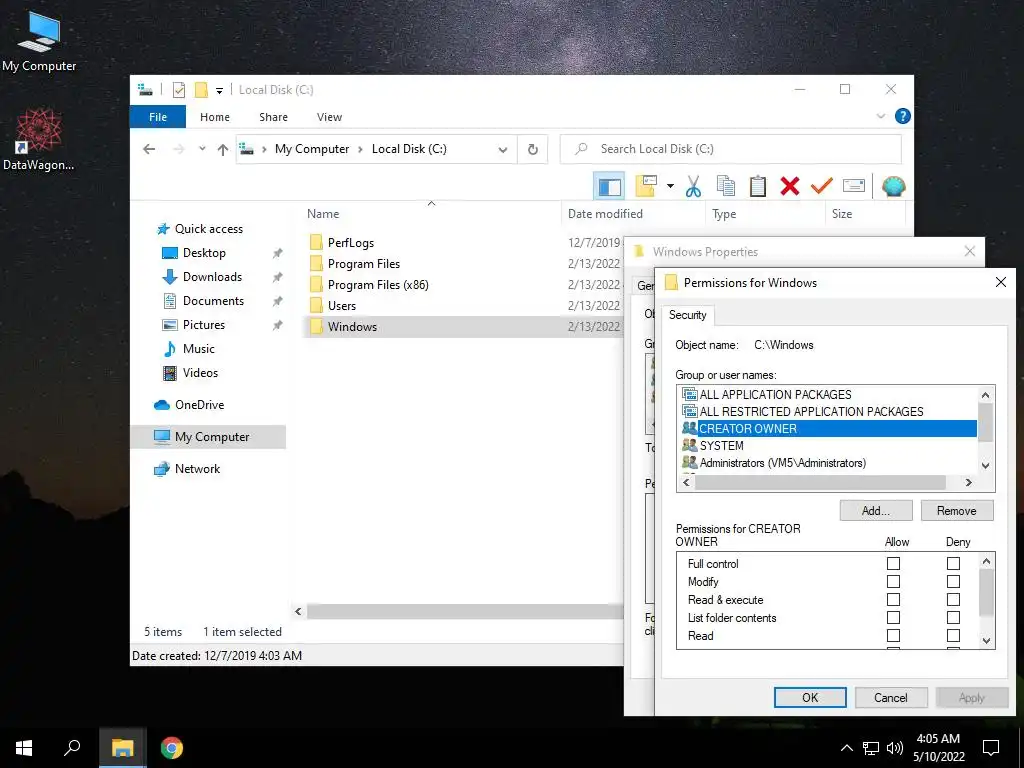Click the Paste clipboard icon

758,187
